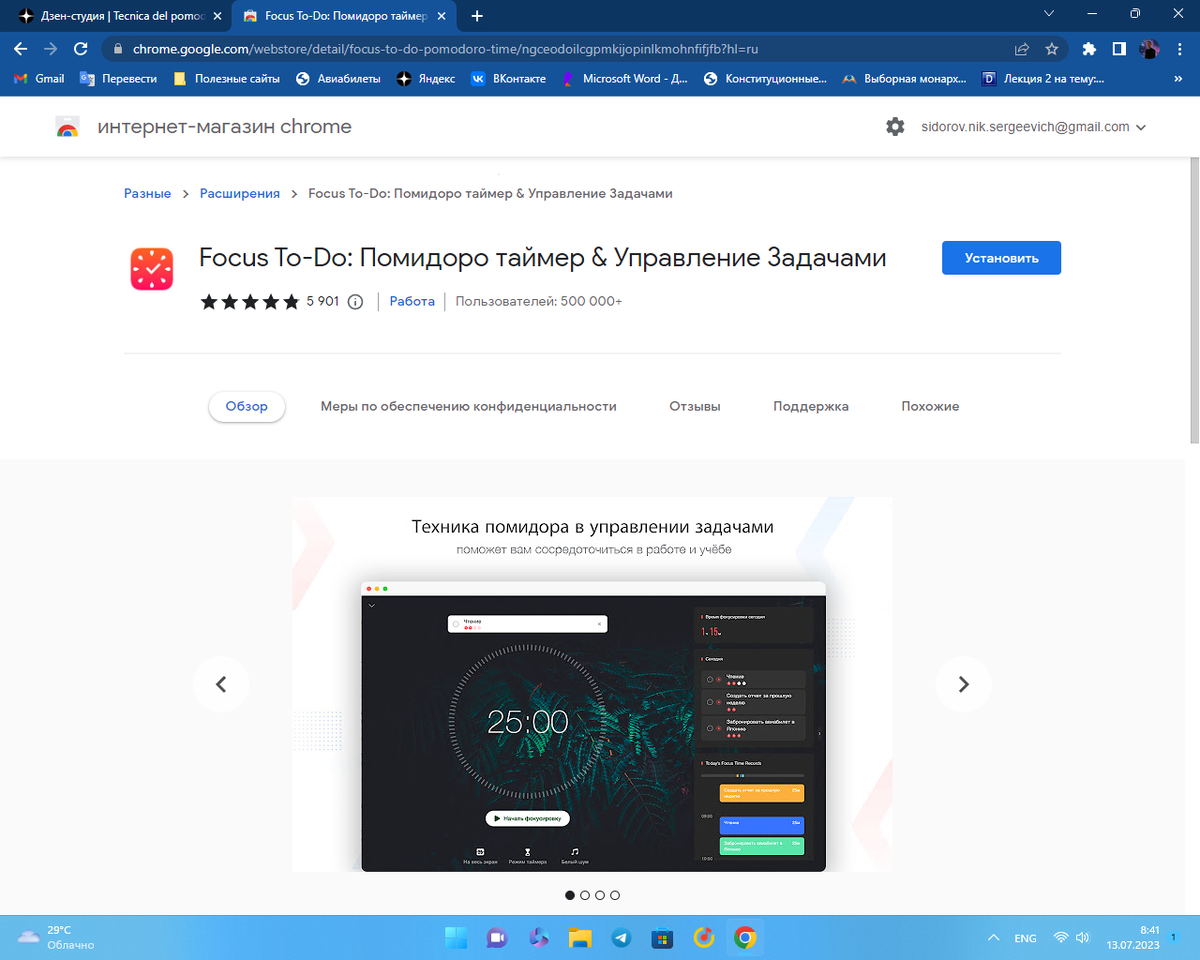The image size is (1200, 960).
Task: Close the Focus To-Do tab
Action: click(x=442, y=16)
